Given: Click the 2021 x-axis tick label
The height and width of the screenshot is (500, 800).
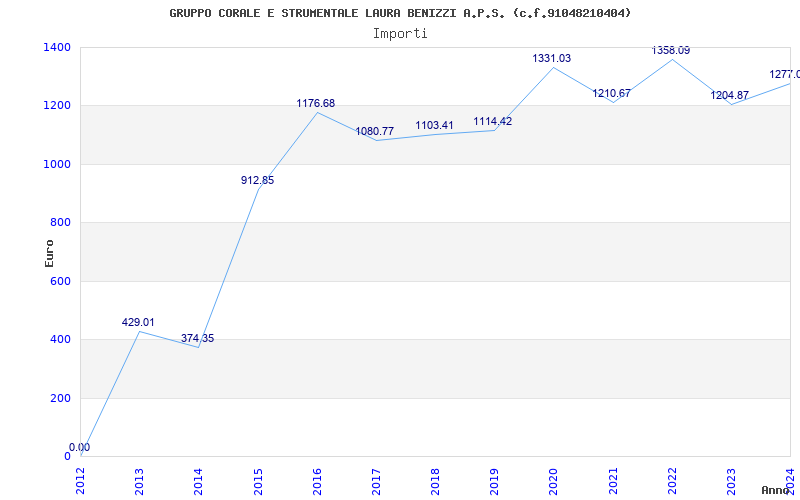Looking at the screenshot, I should coord(613,482).
